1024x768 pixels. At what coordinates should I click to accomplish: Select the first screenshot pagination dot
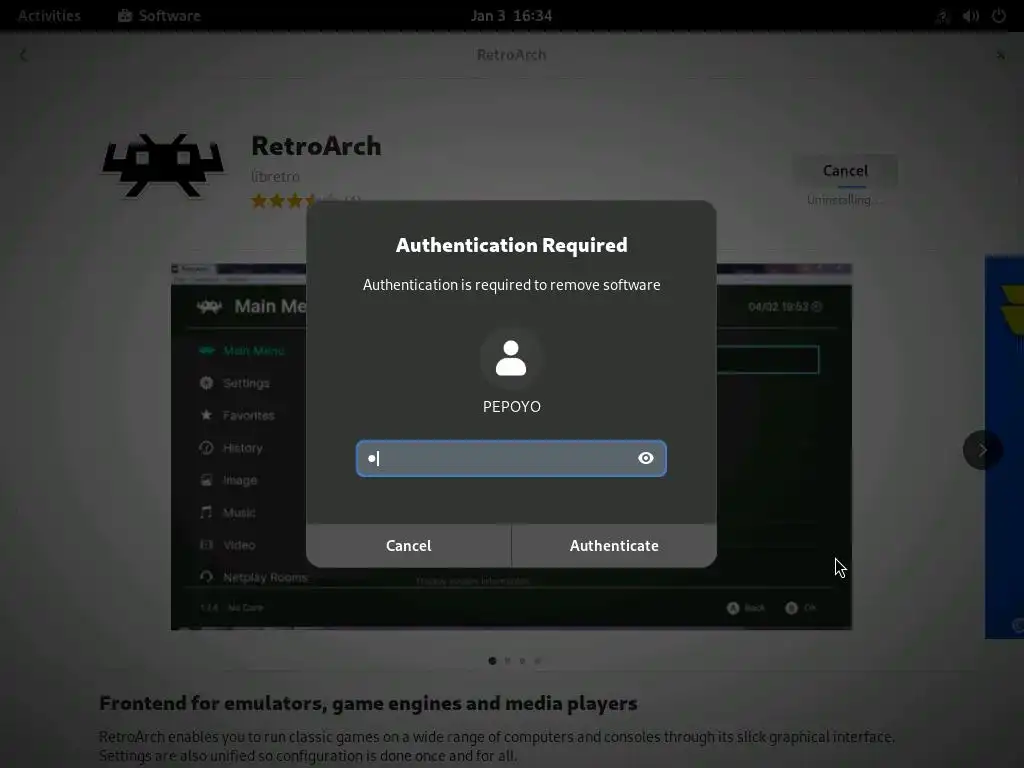[x=492, y=661]
